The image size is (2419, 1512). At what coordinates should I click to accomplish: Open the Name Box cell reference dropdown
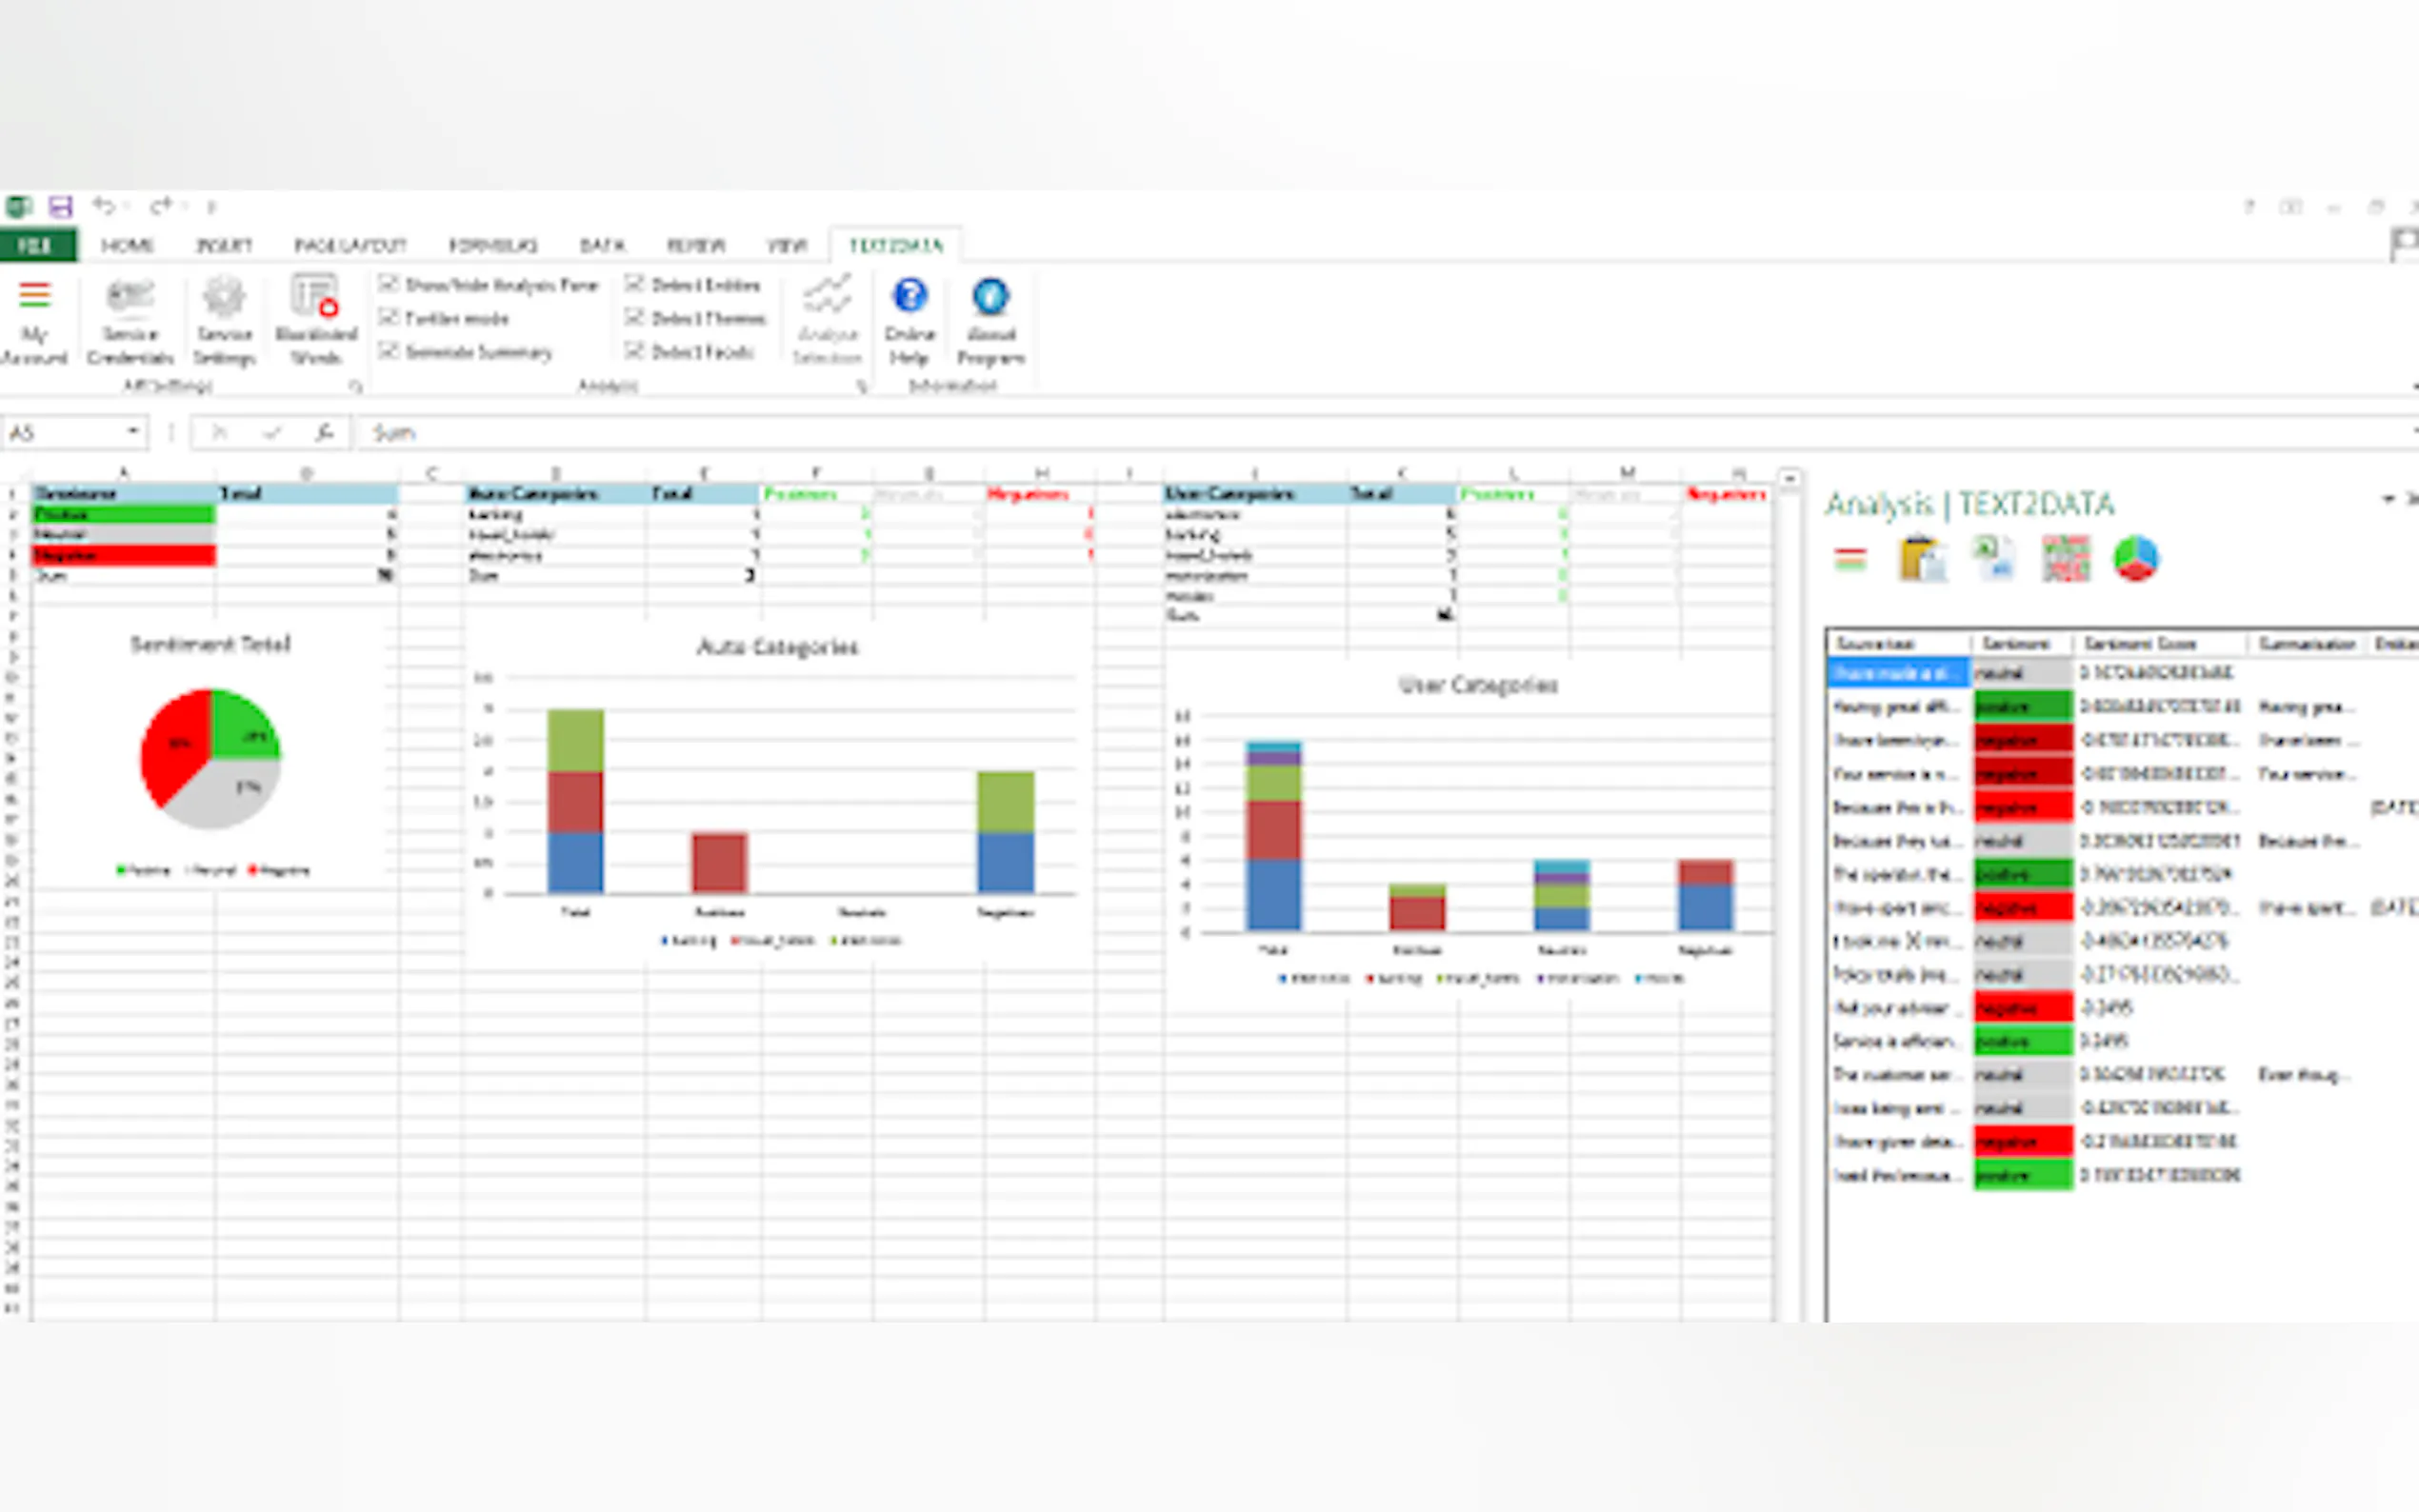tap(133, 432)
